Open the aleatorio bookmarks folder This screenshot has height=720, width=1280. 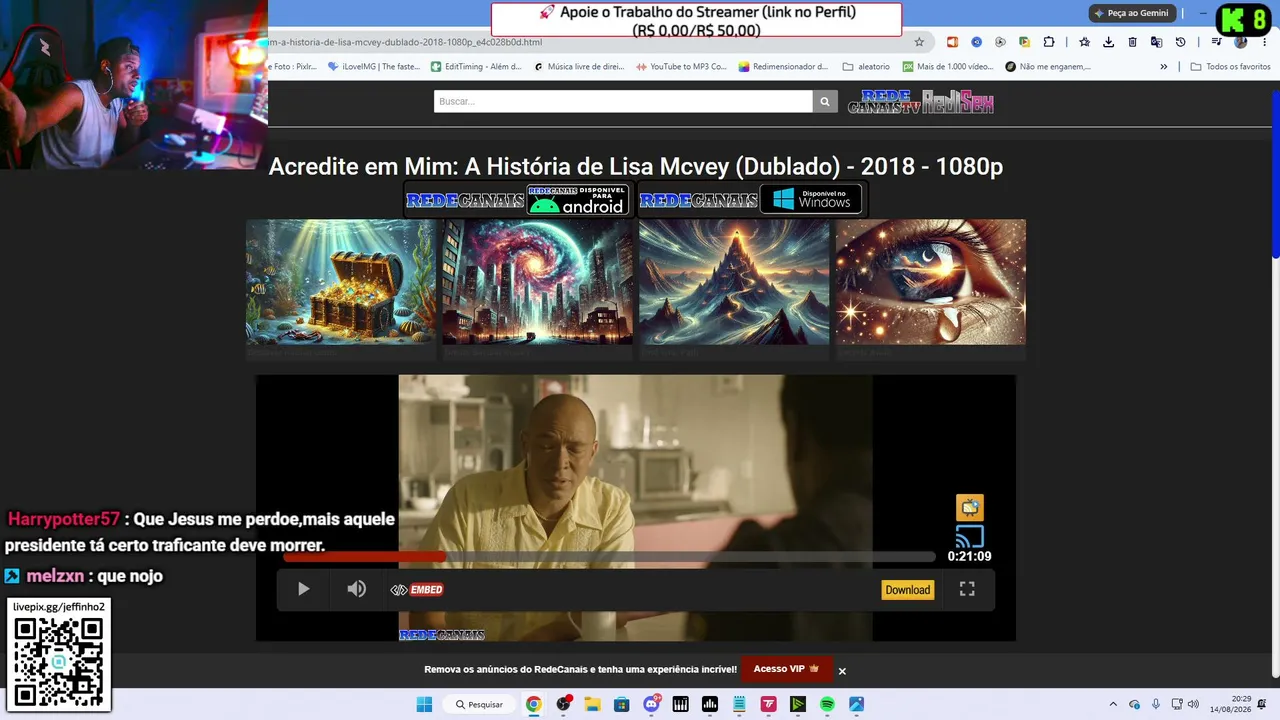[x=866, y=67]
